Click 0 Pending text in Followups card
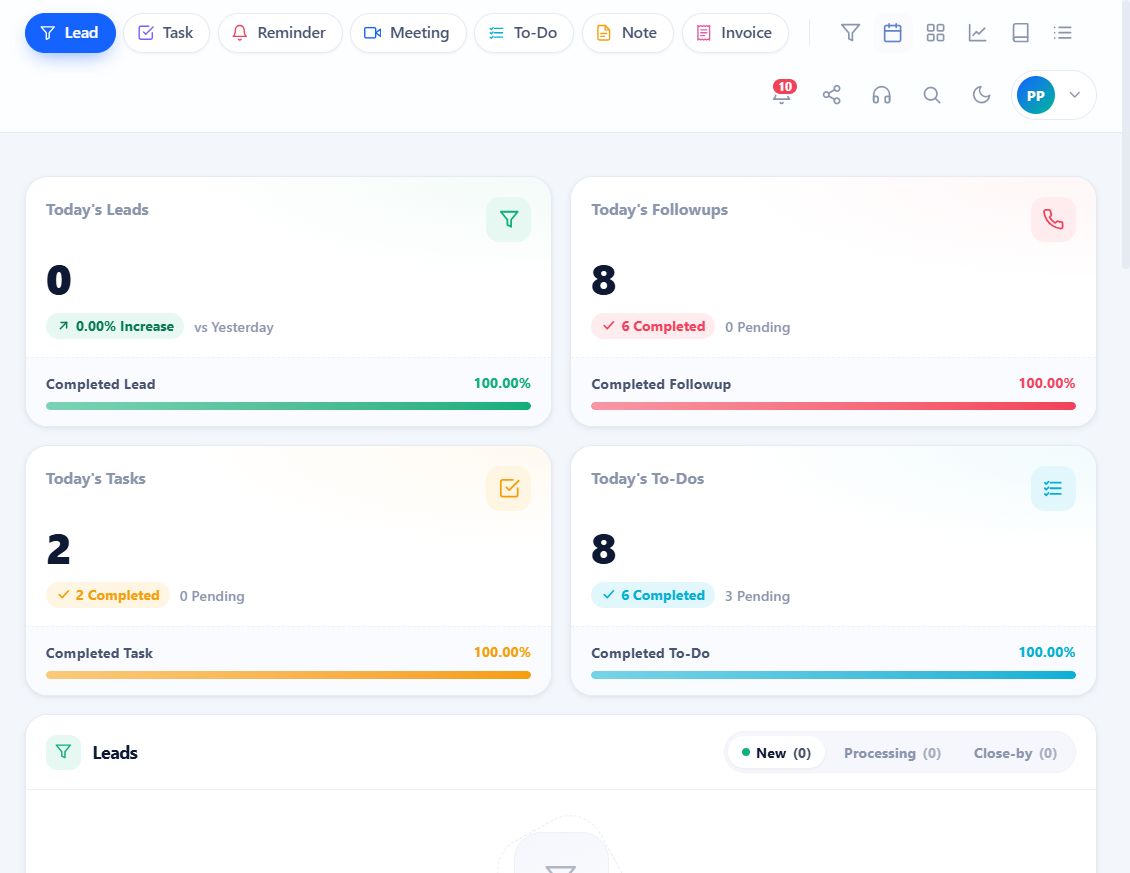The width and height of the screenshot is (1130, 873). pyautogui.click(x=757, y=327)
